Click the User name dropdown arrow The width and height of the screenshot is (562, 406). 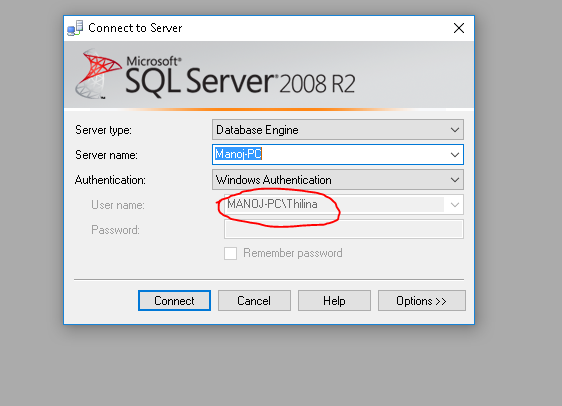455,205
